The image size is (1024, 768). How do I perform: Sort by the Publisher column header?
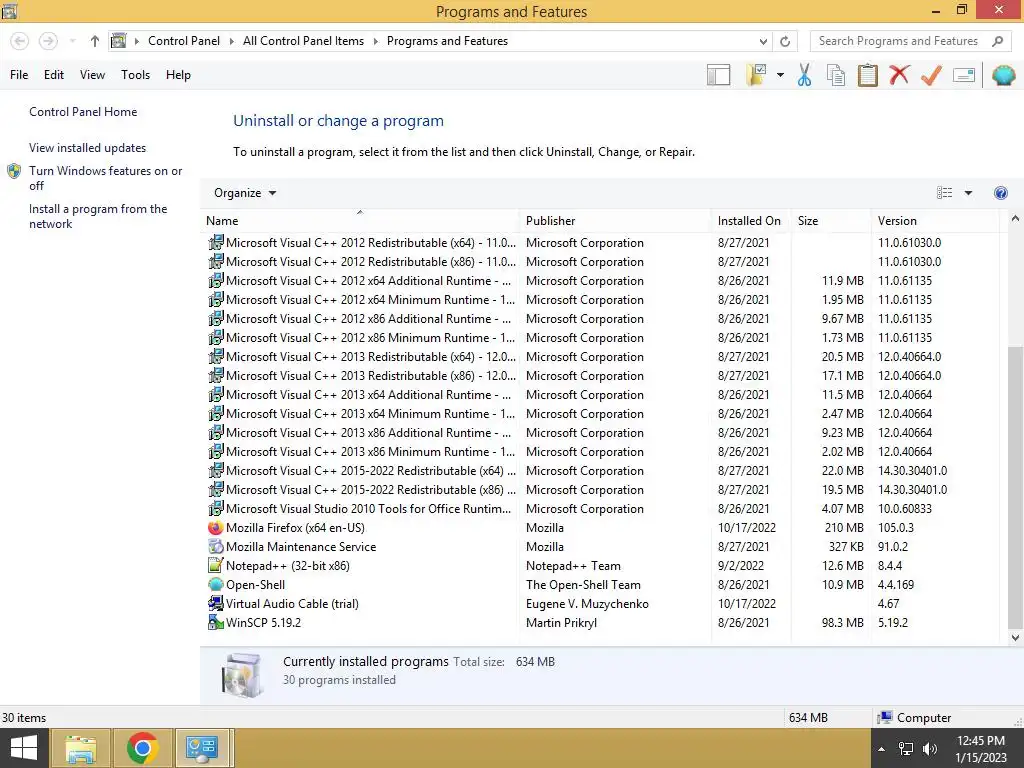(615, 221)
